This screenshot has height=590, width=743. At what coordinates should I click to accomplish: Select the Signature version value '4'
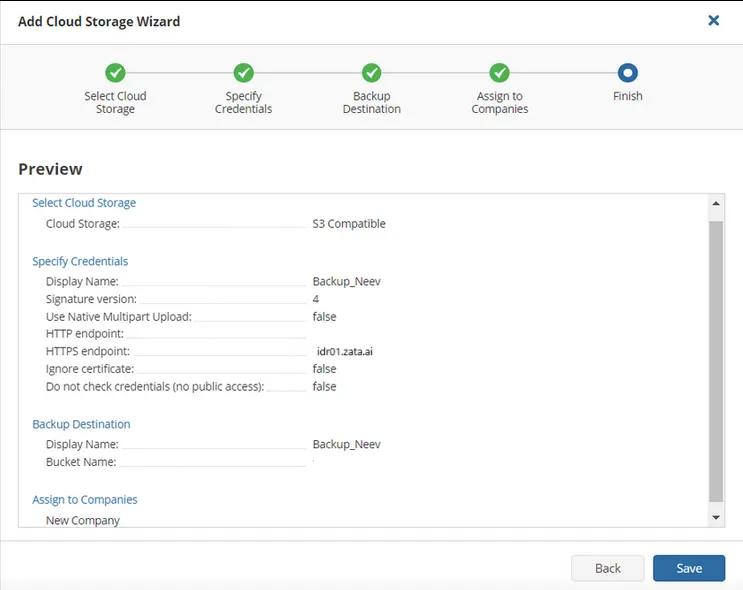click(316, 299)
